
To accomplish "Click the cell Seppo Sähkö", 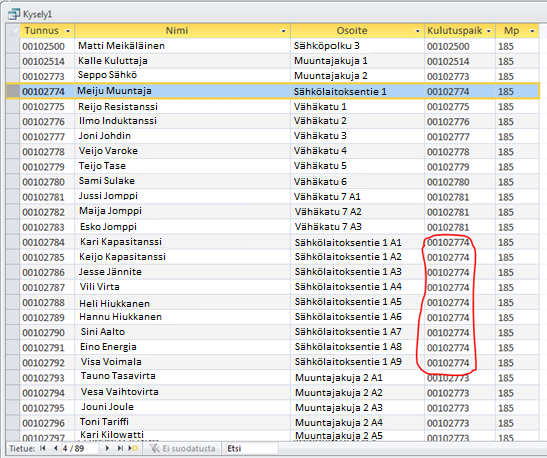I will [x=182, y=76].
